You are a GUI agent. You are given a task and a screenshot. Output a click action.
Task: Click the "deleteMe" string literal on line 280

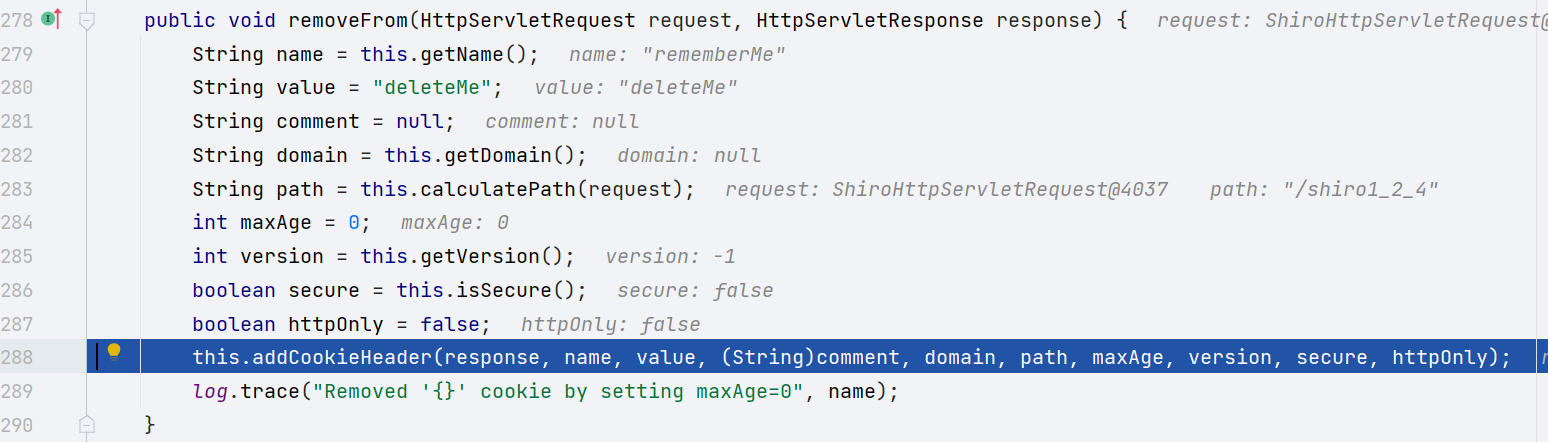432,88
